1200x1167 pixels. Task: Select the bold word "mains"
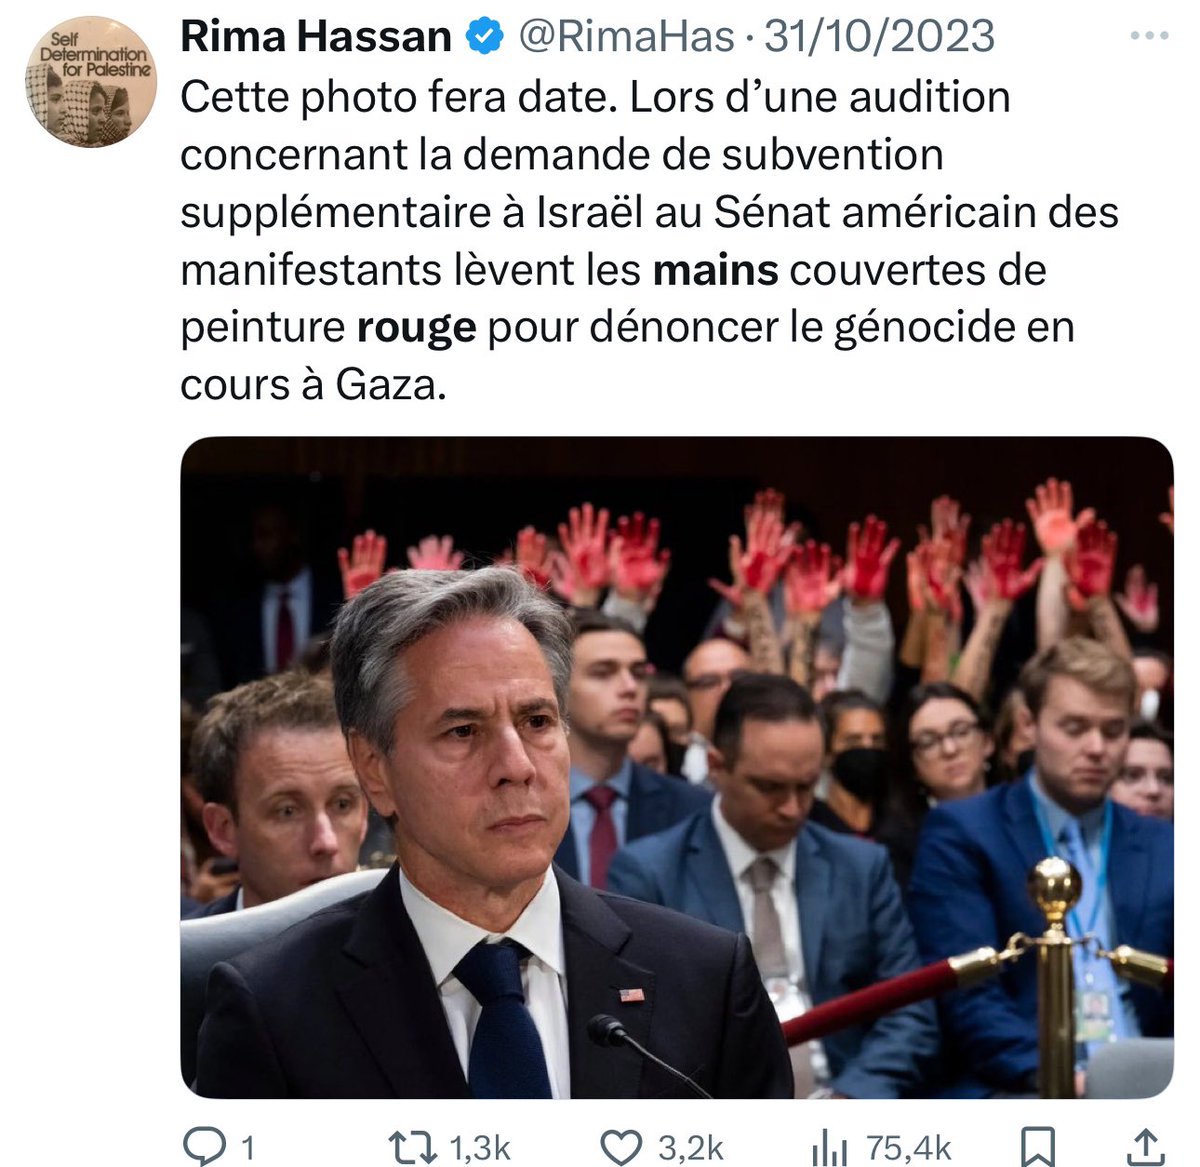(x=715, y=270)
